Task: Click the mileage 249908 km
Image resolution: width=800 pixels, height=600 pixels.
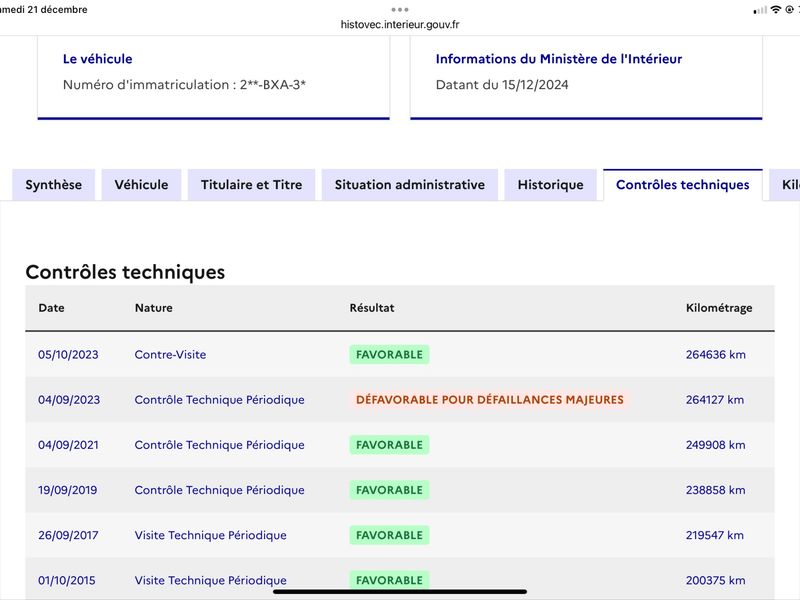Action: [x=715, y=445]
